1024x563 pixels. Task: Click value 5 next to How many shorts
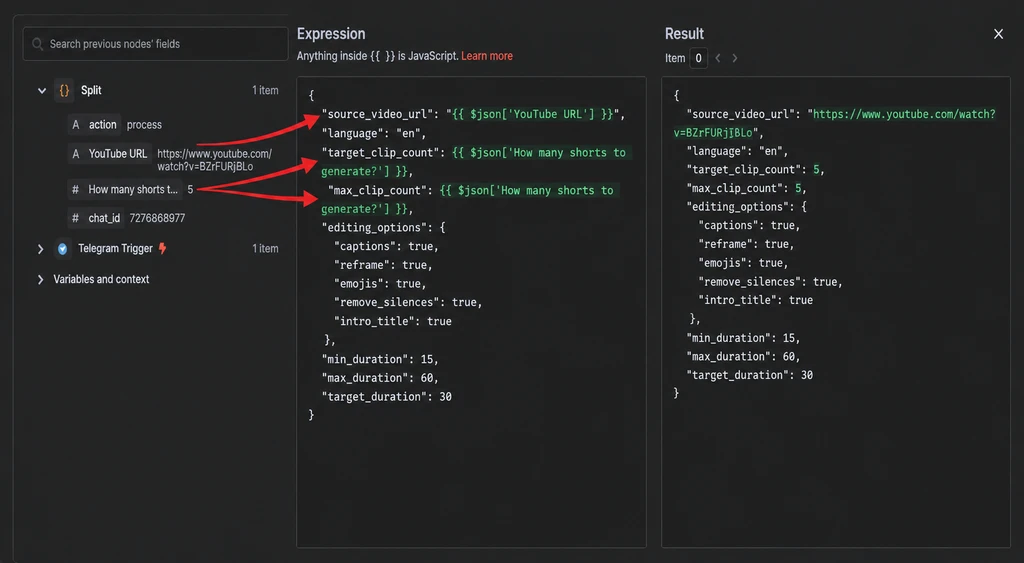[x=190, y=189]
